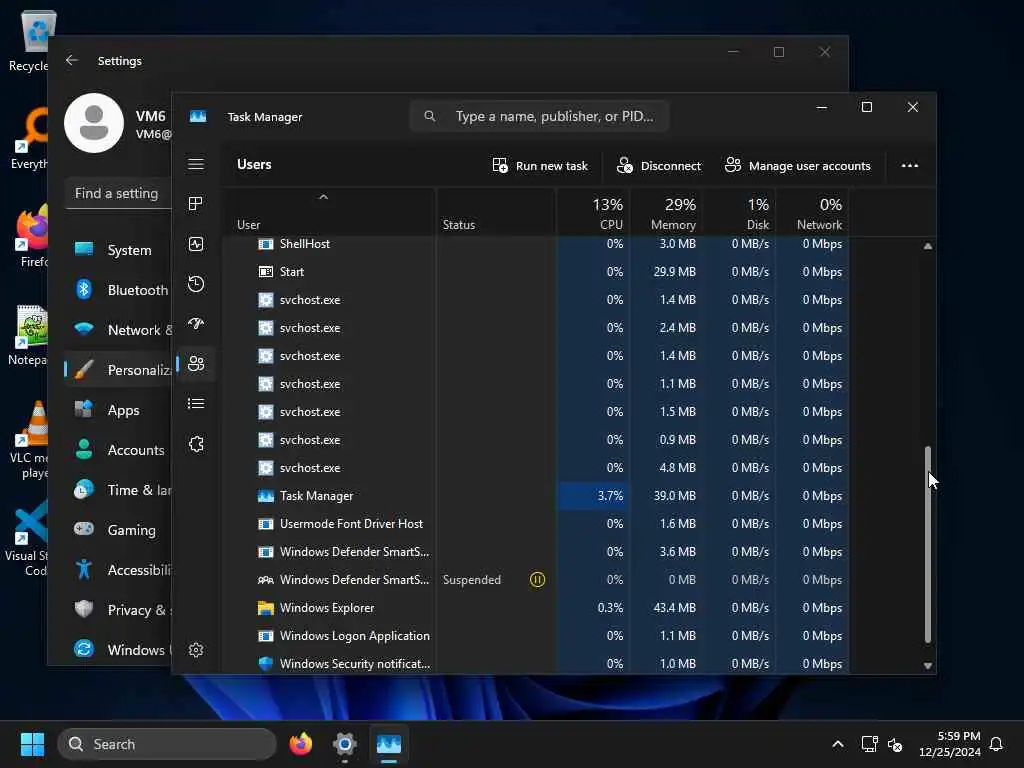Open System category in Settings window
This screenshot has height=768, width=1024.
click(120, 250)
